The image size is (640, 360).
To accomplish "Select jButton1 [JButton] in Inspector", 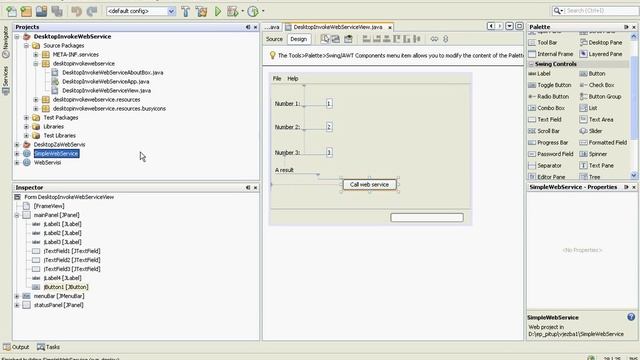I will pyautogui.click(x=66, y=287).
